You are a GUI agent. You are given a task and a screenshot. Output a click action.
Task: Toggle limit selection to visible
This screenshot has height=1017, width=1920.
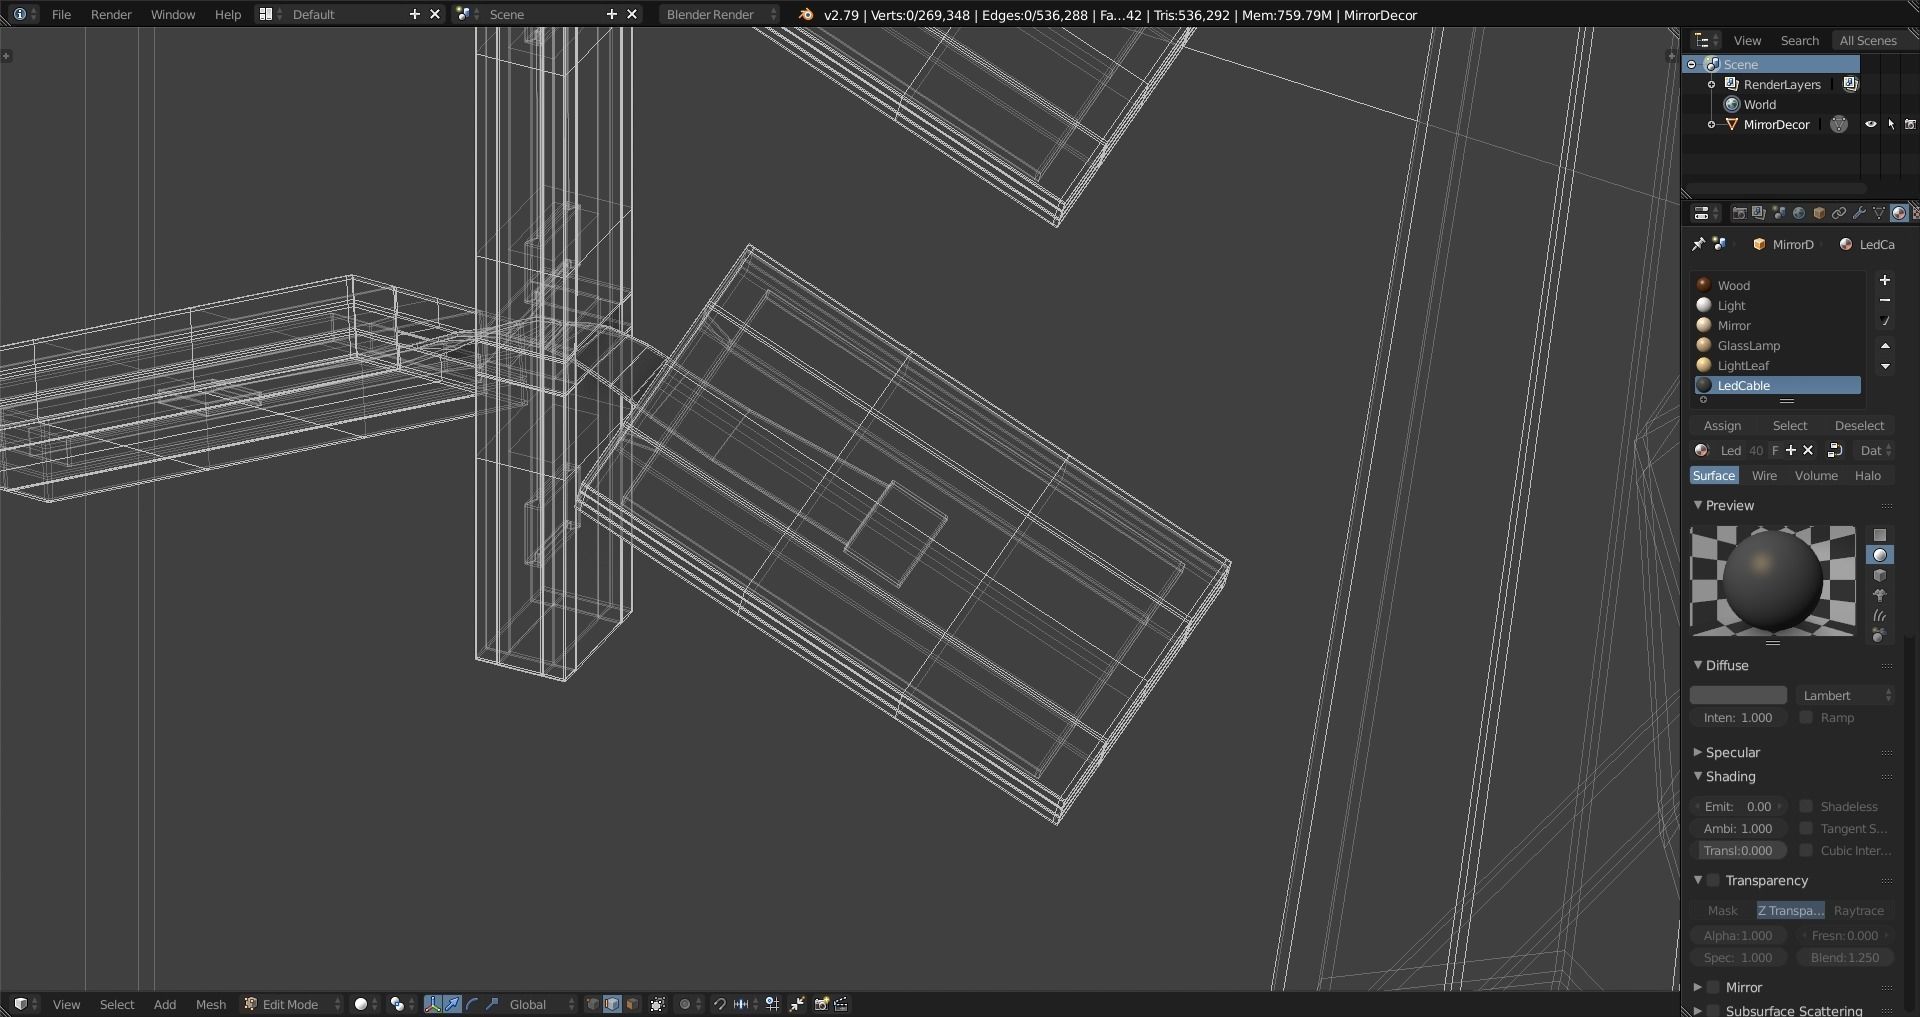click(658, 1004)
